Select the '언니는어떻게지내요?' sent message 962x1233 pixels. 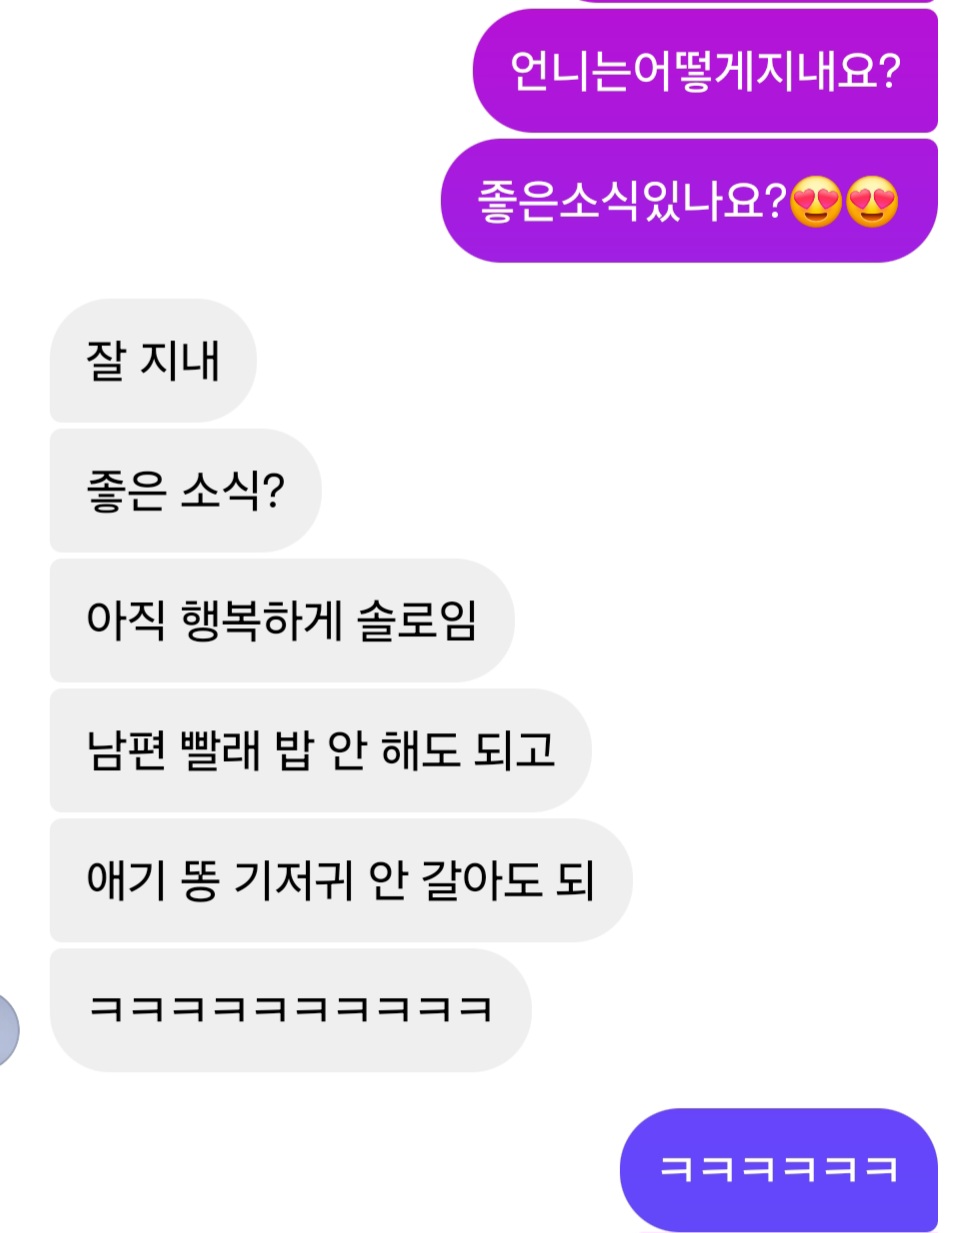tap(705, 71)
